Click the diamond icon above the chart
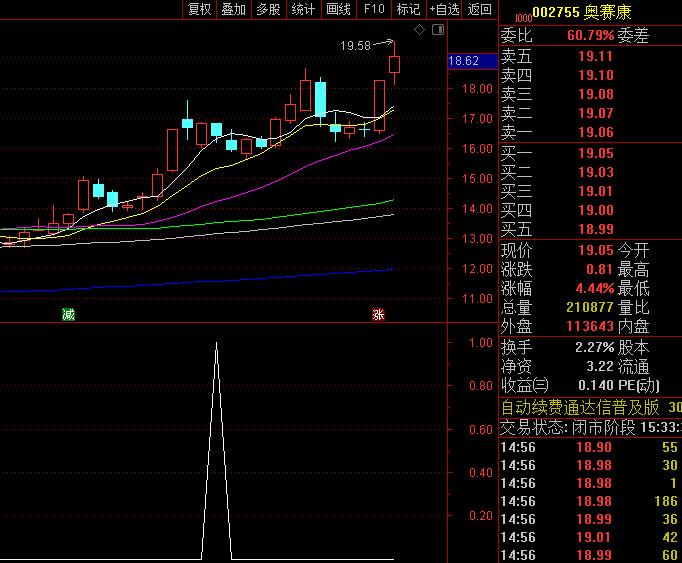Screen dimensions: 682x563 419,30
